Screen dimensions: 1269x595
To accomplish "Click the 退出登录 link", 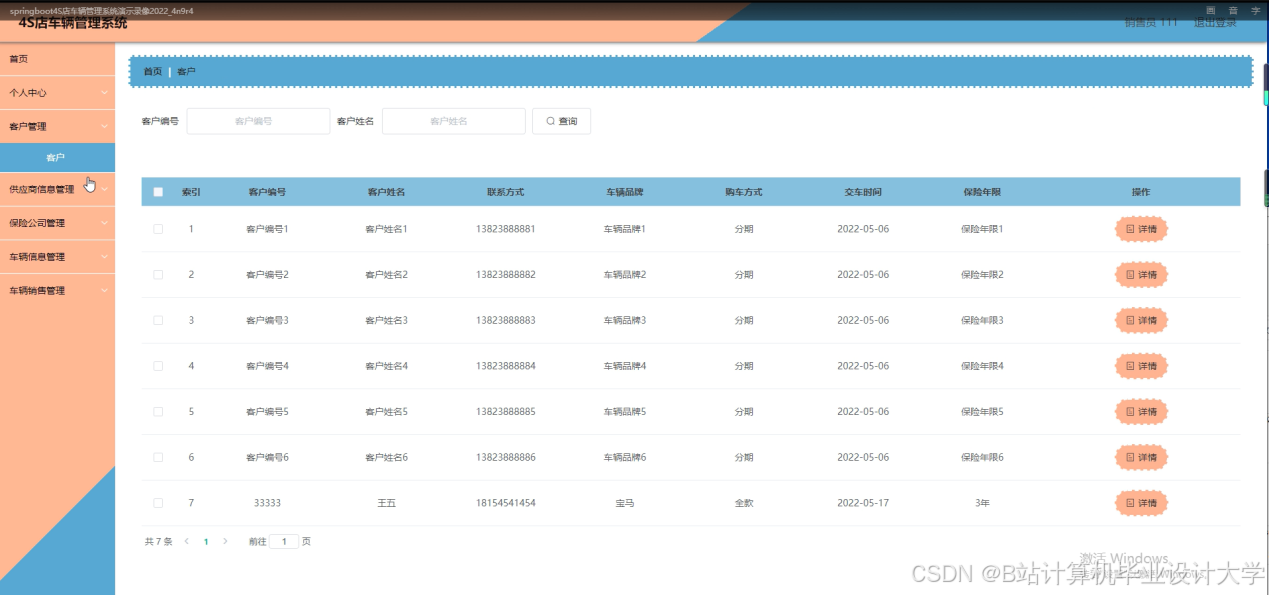I will [x=1215, y=23].
